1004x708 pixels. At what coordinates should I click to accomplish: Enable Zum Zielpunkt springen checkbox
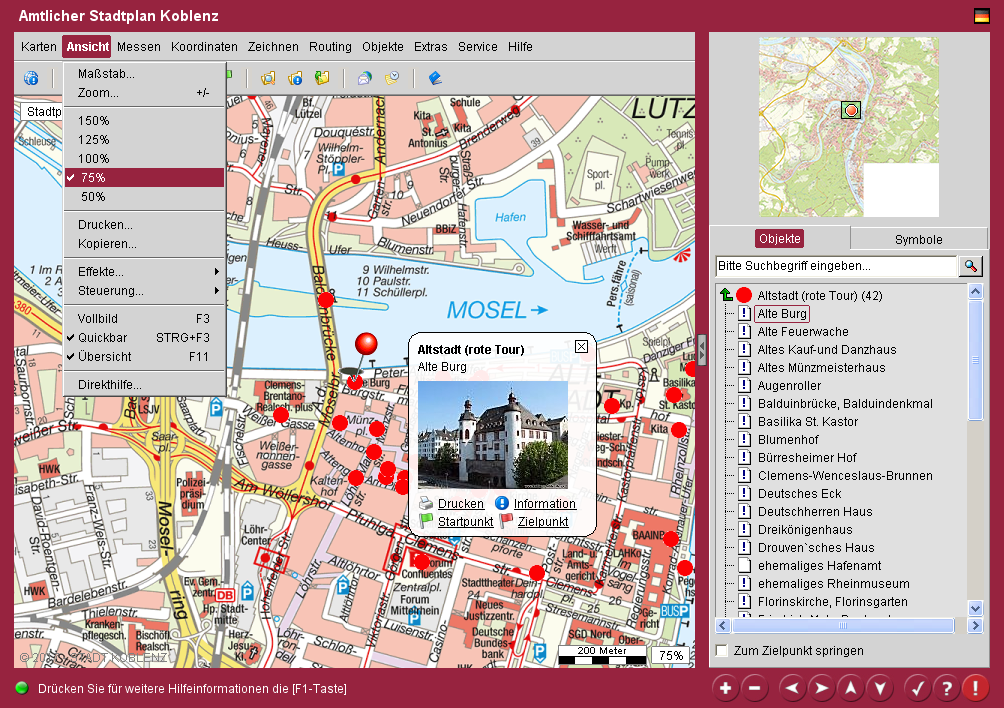point(722,651)
